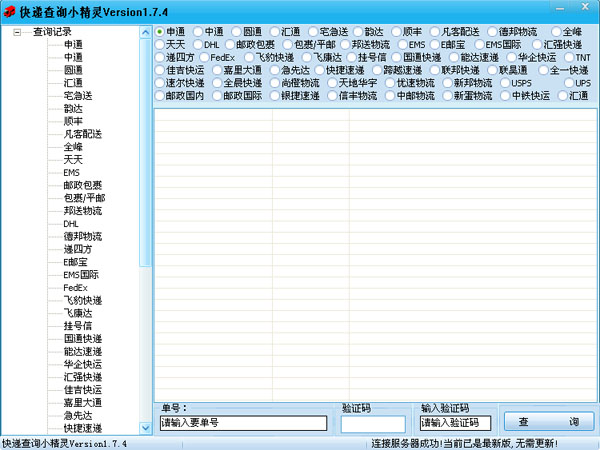This screenshot has height=450, width=600.
Task: Click the red app logo in title bar
Action: (9, 12)
